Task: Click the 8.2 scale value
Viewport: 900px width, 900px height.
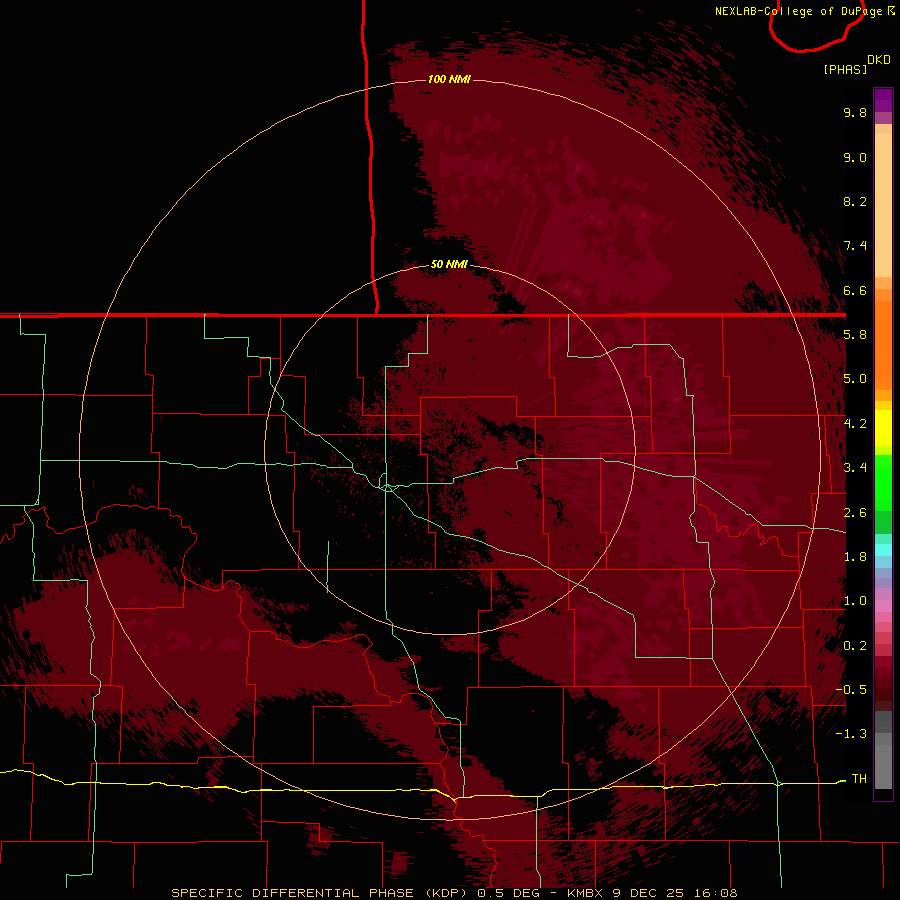Action: tap(855, 201)
